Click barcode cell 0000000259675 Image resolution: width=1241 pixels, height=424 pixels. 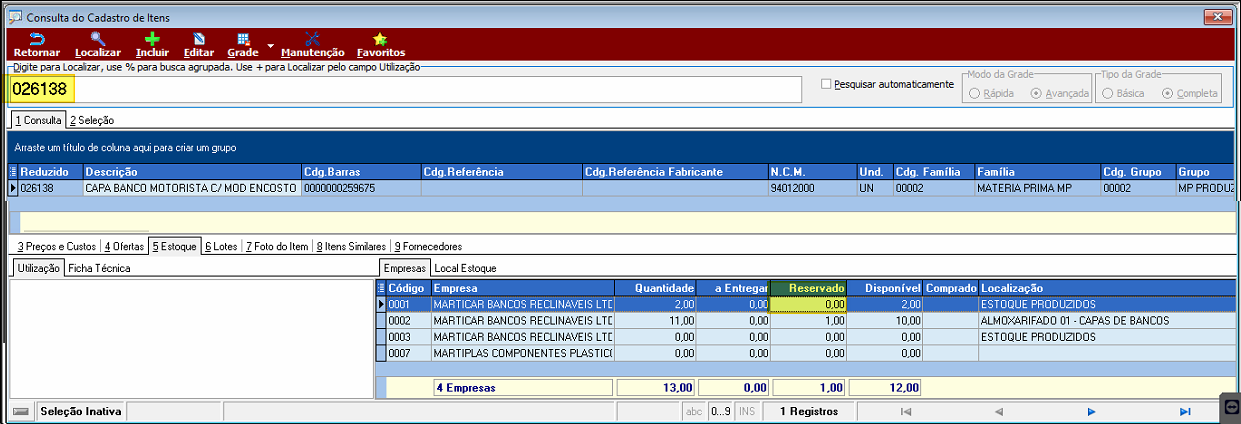coord(360,188)
